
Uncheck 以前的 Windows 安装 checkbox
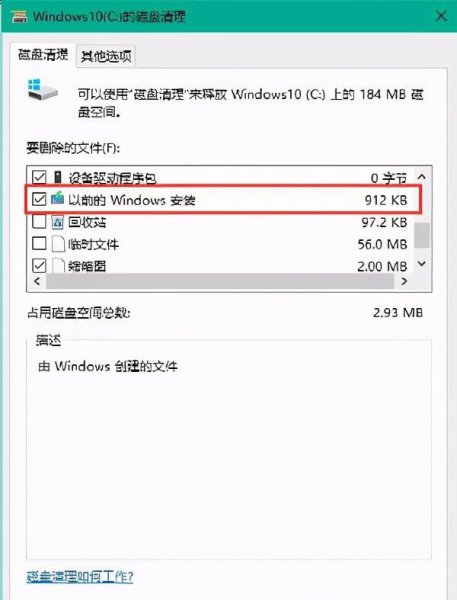[39, 199]
